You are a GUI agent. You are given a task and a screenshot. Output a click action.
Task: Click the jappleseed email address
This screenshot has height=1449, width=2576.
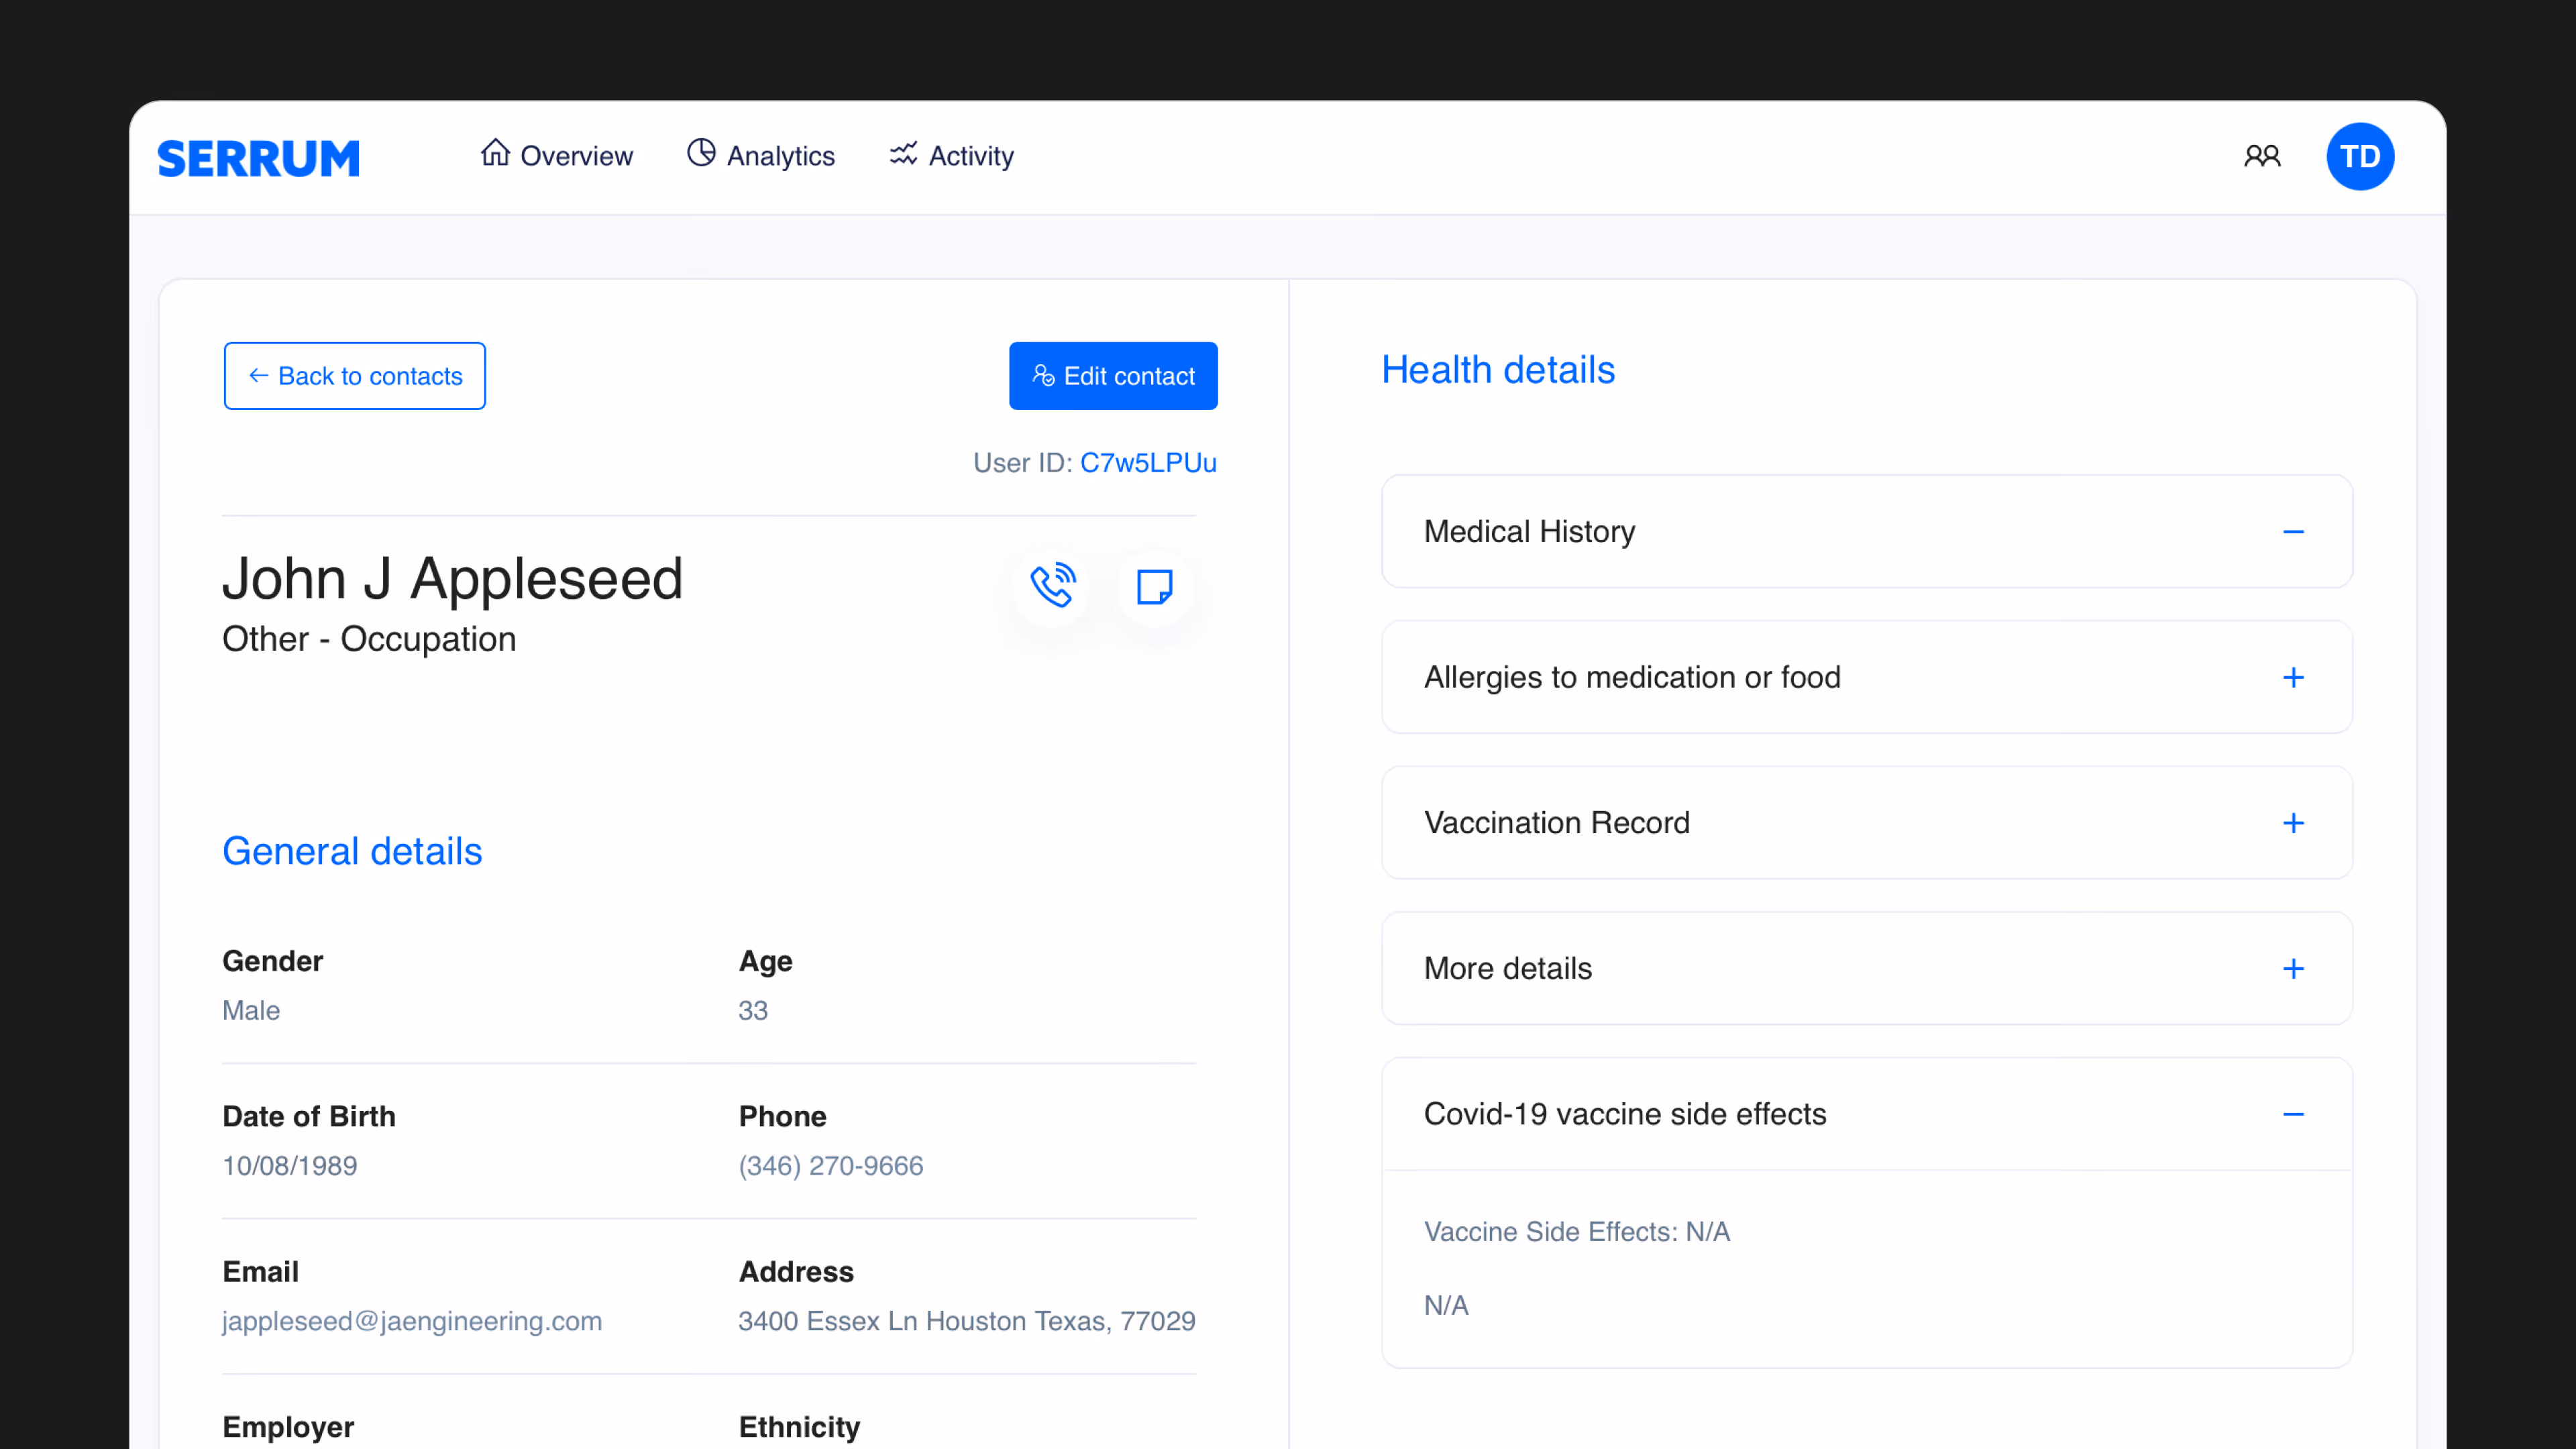[x=411, y=1321]
